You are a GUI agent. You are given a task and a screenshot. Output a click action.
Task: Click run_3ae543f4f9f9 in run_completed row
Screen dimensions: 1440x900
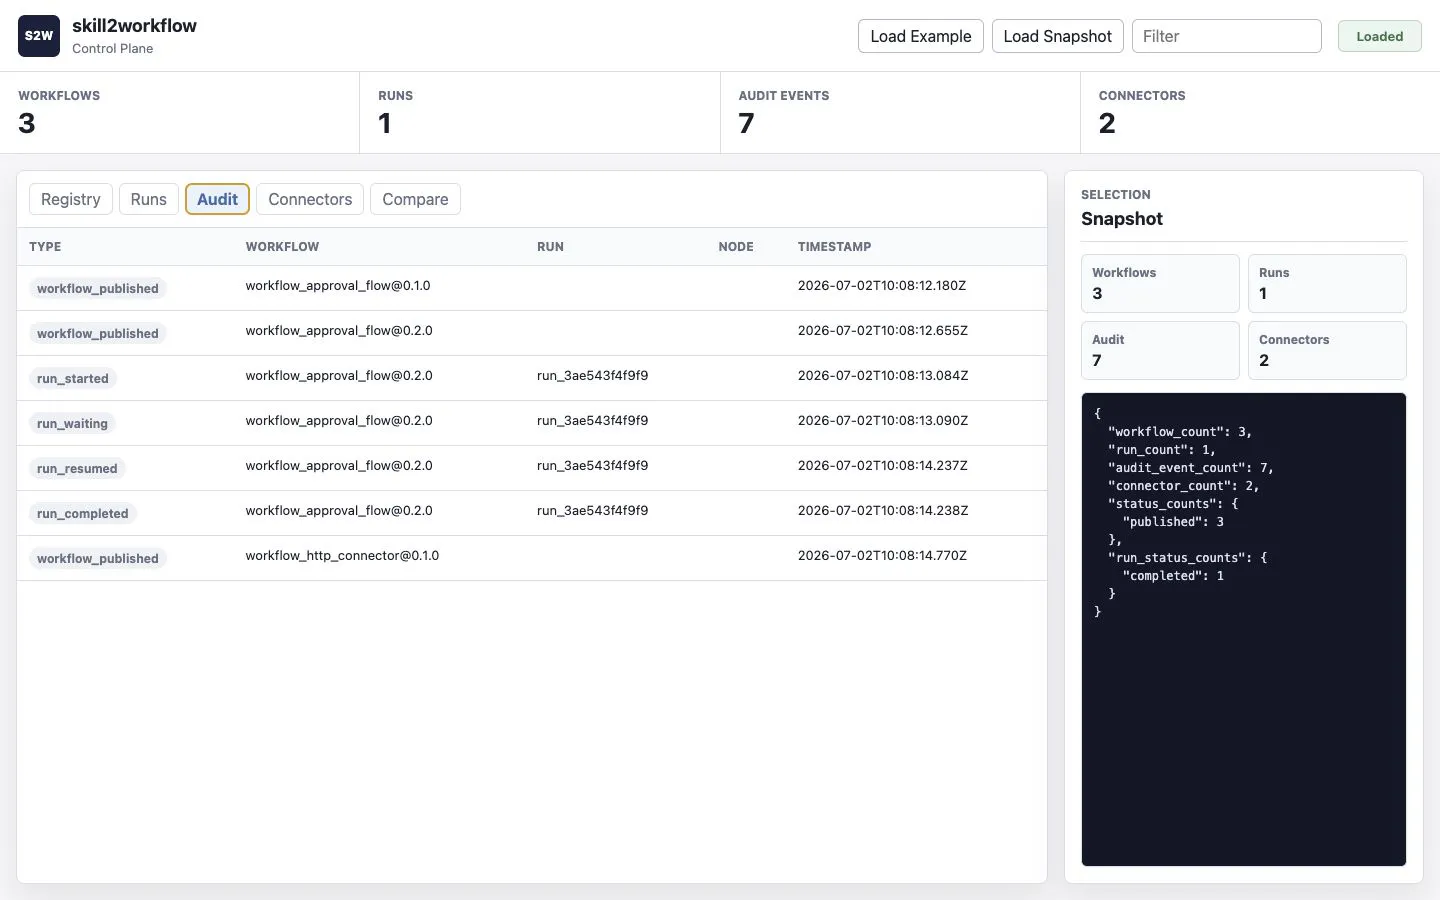[592, 511]
